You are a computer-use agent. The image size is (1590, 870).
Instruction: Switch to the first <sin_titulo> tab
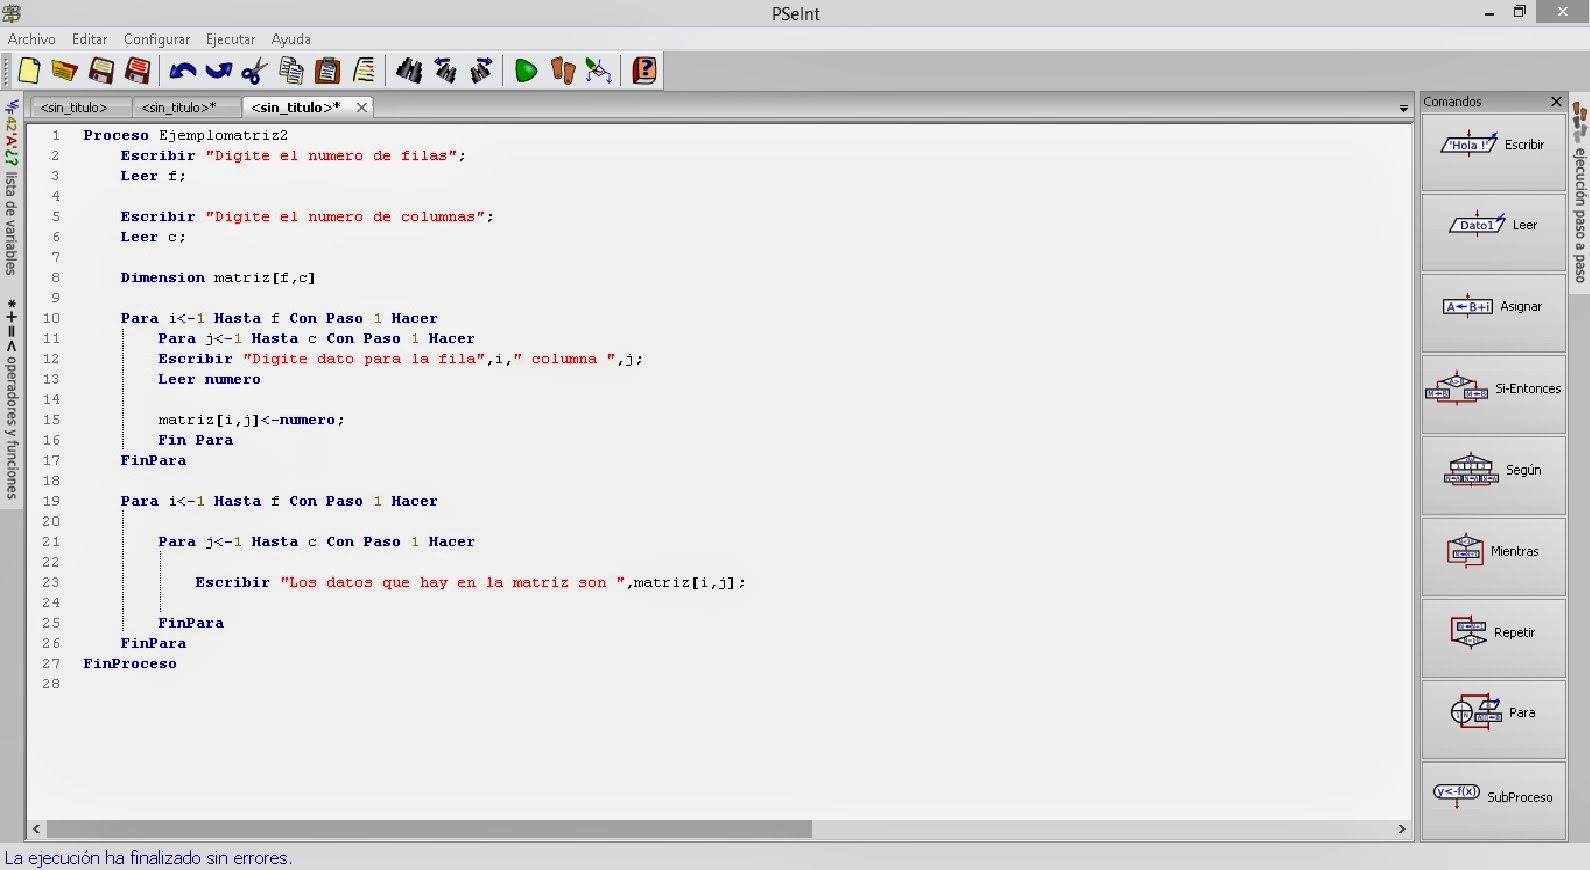point(80,107)
